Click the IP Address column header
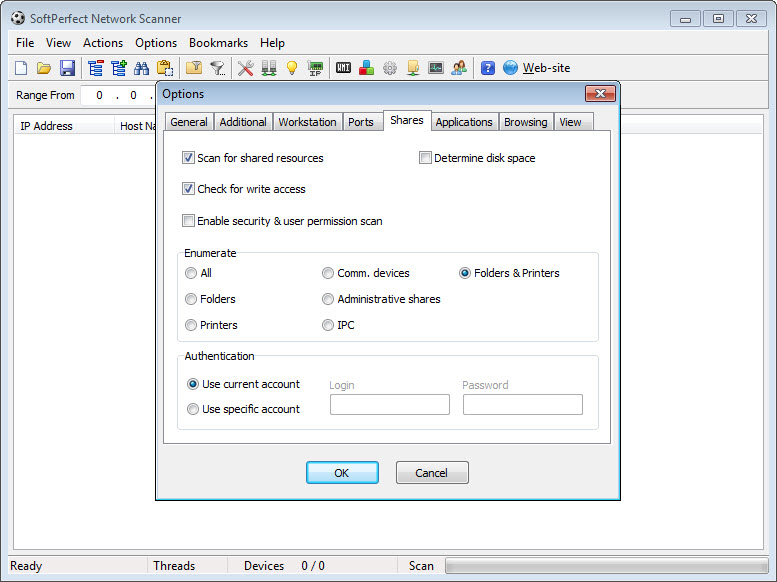The width and height of the screenshot is (777, 582). point(64,126)
